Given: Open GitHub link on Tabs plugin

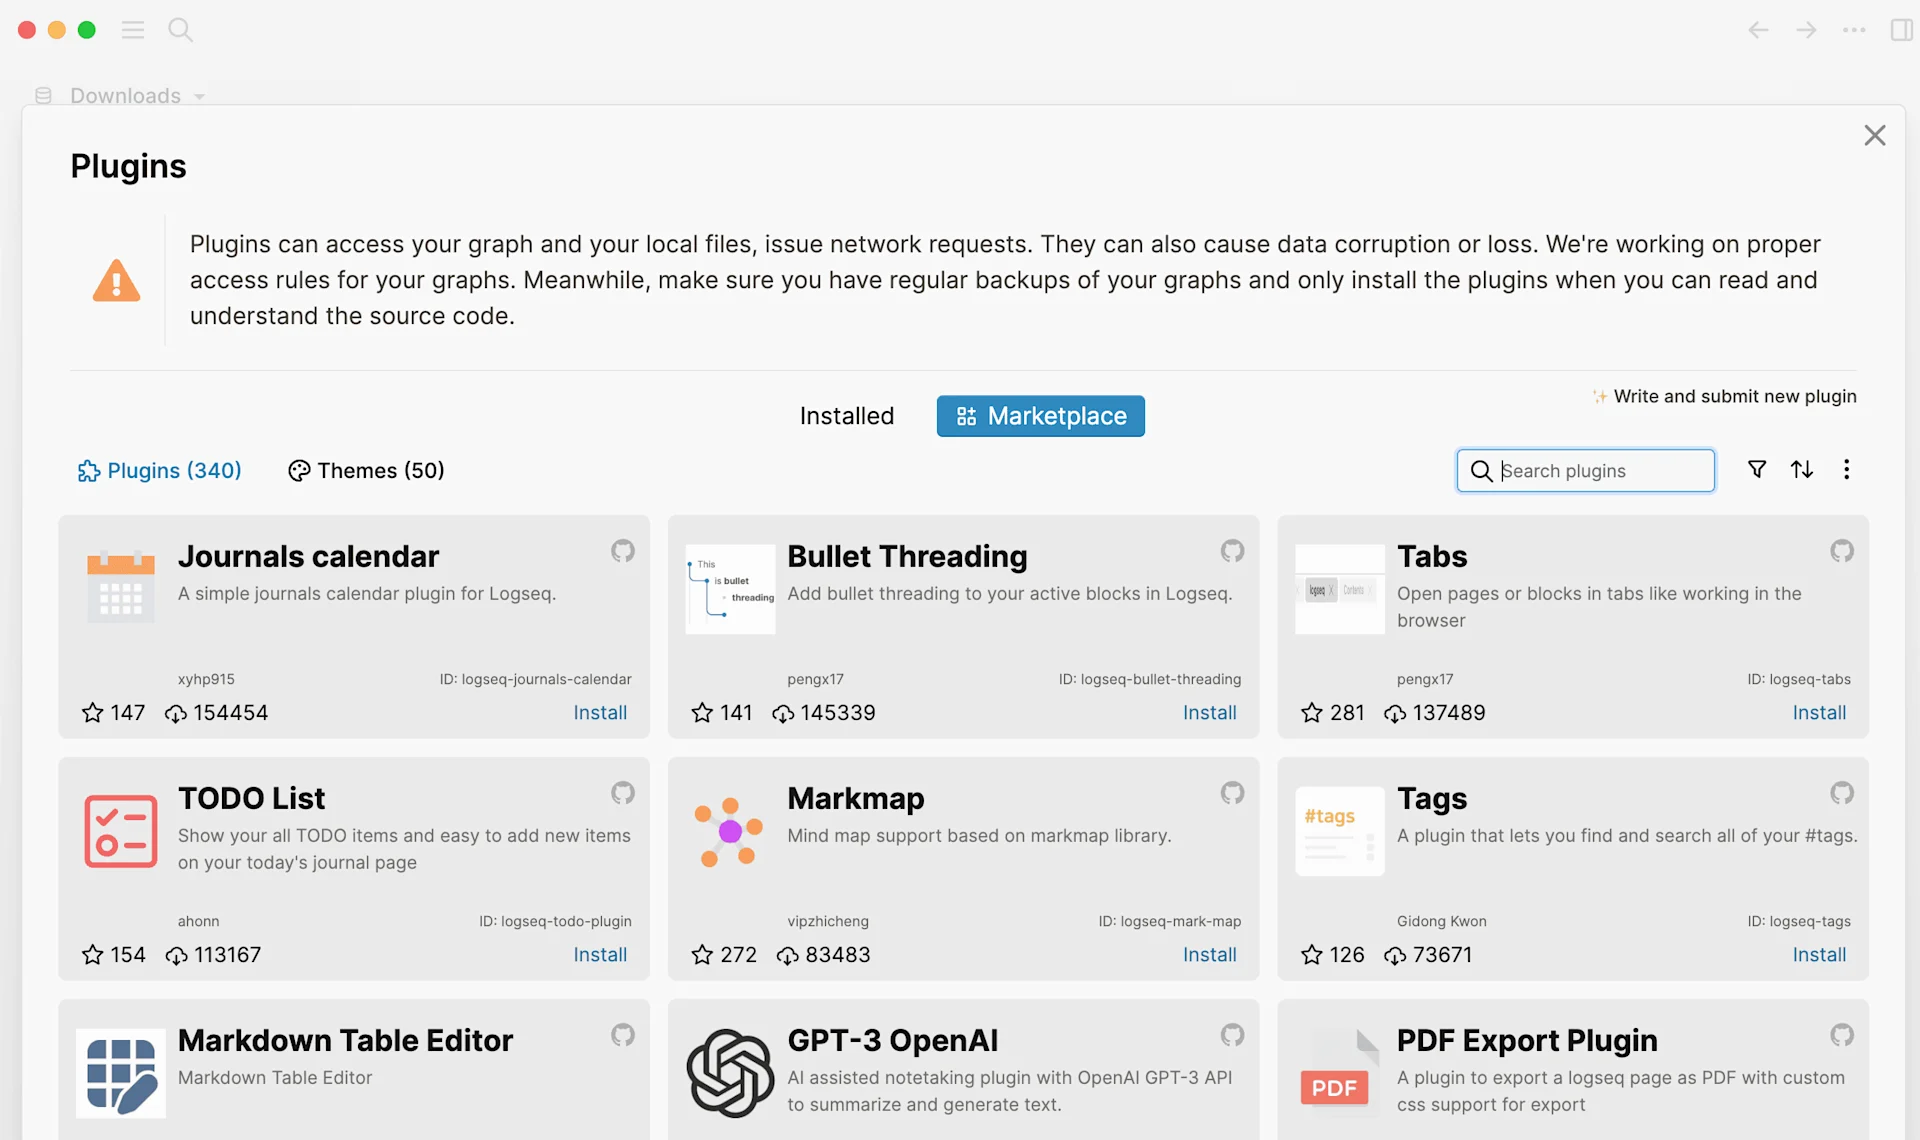Looking at the screenshot, I should 1842,551.
